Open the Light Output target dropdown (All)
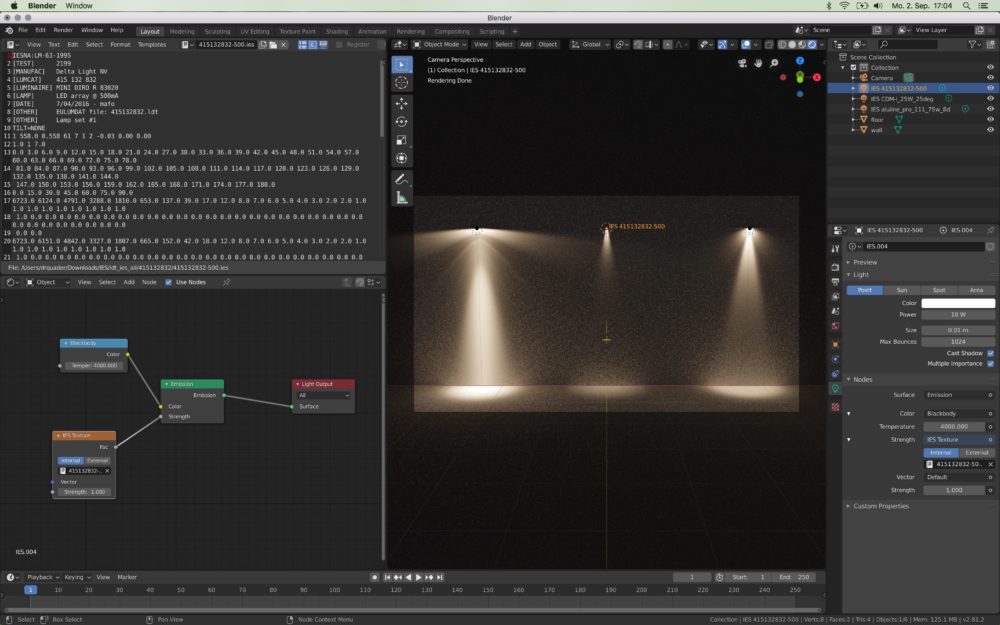 point(323,395)
